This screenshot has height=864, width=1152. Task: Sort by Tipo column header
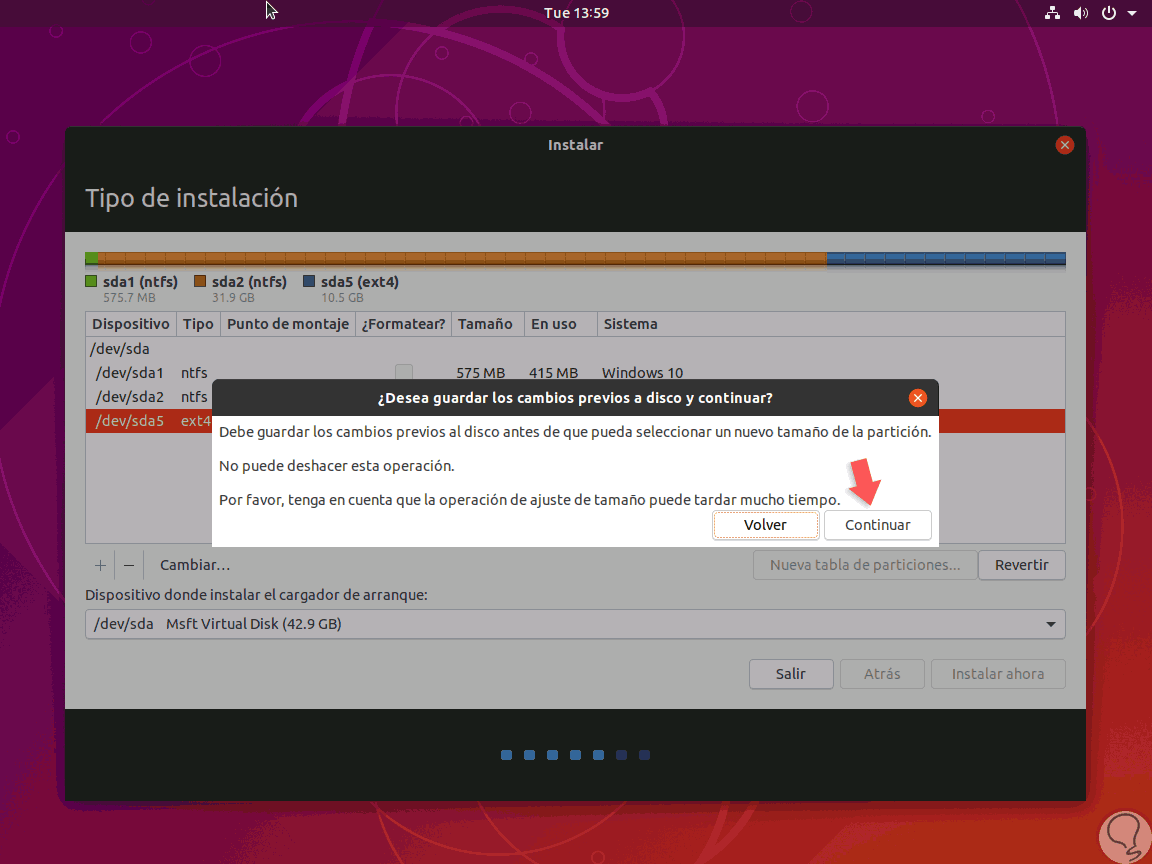coord(198,324)
